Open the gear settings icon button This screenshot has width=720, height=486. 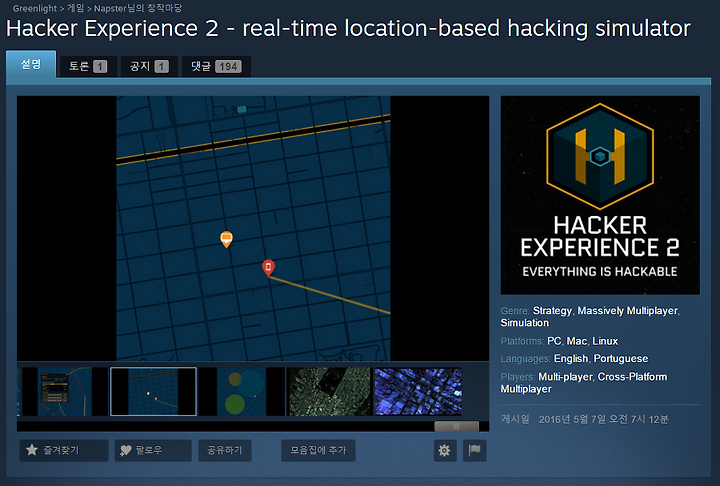[444, 450]
